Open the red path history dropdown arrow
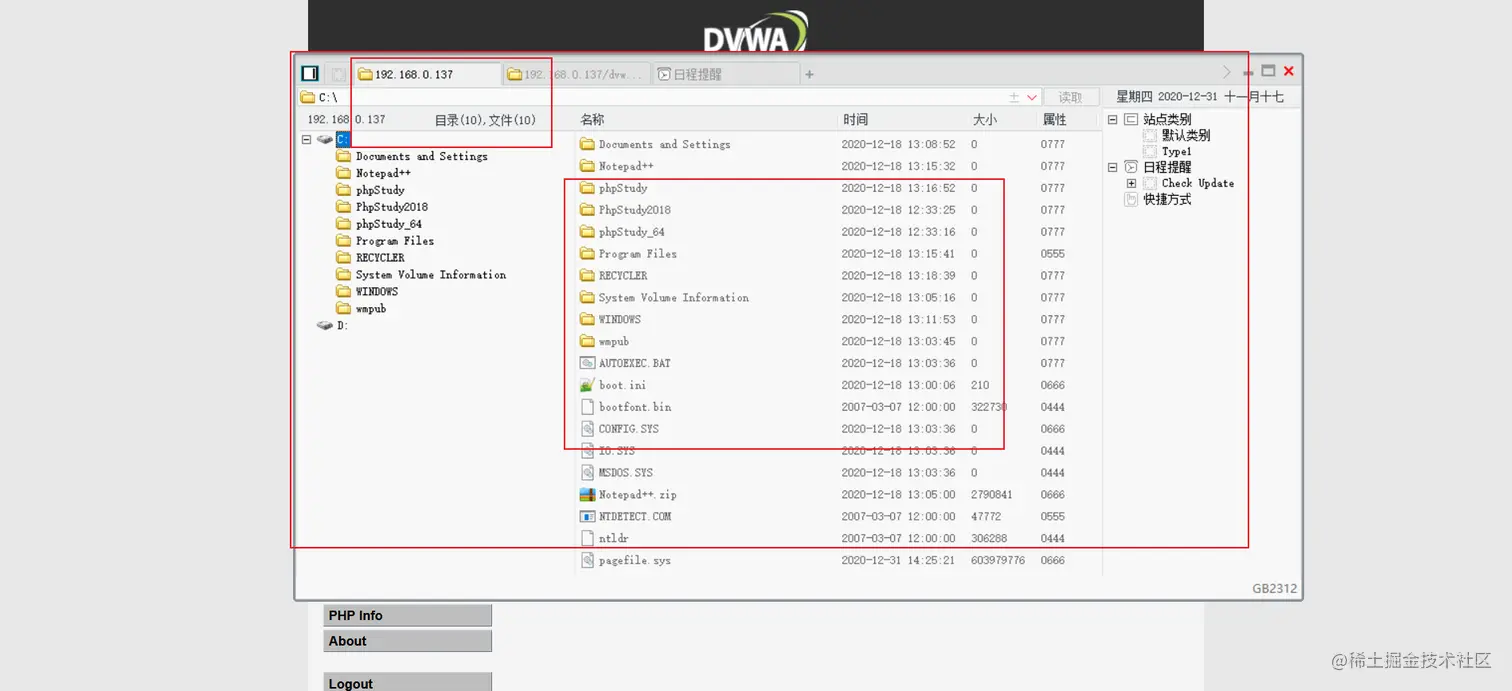 [1032, 97]
